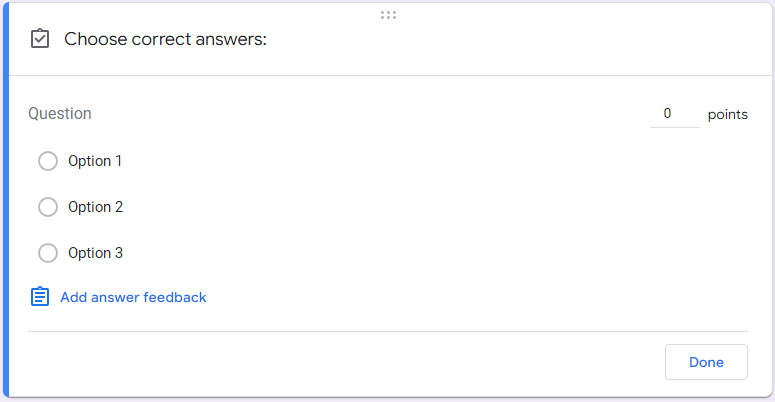Click the answer key clipboard checkmark icon
This screenshot has width=775, height=402.
(40, 39)
